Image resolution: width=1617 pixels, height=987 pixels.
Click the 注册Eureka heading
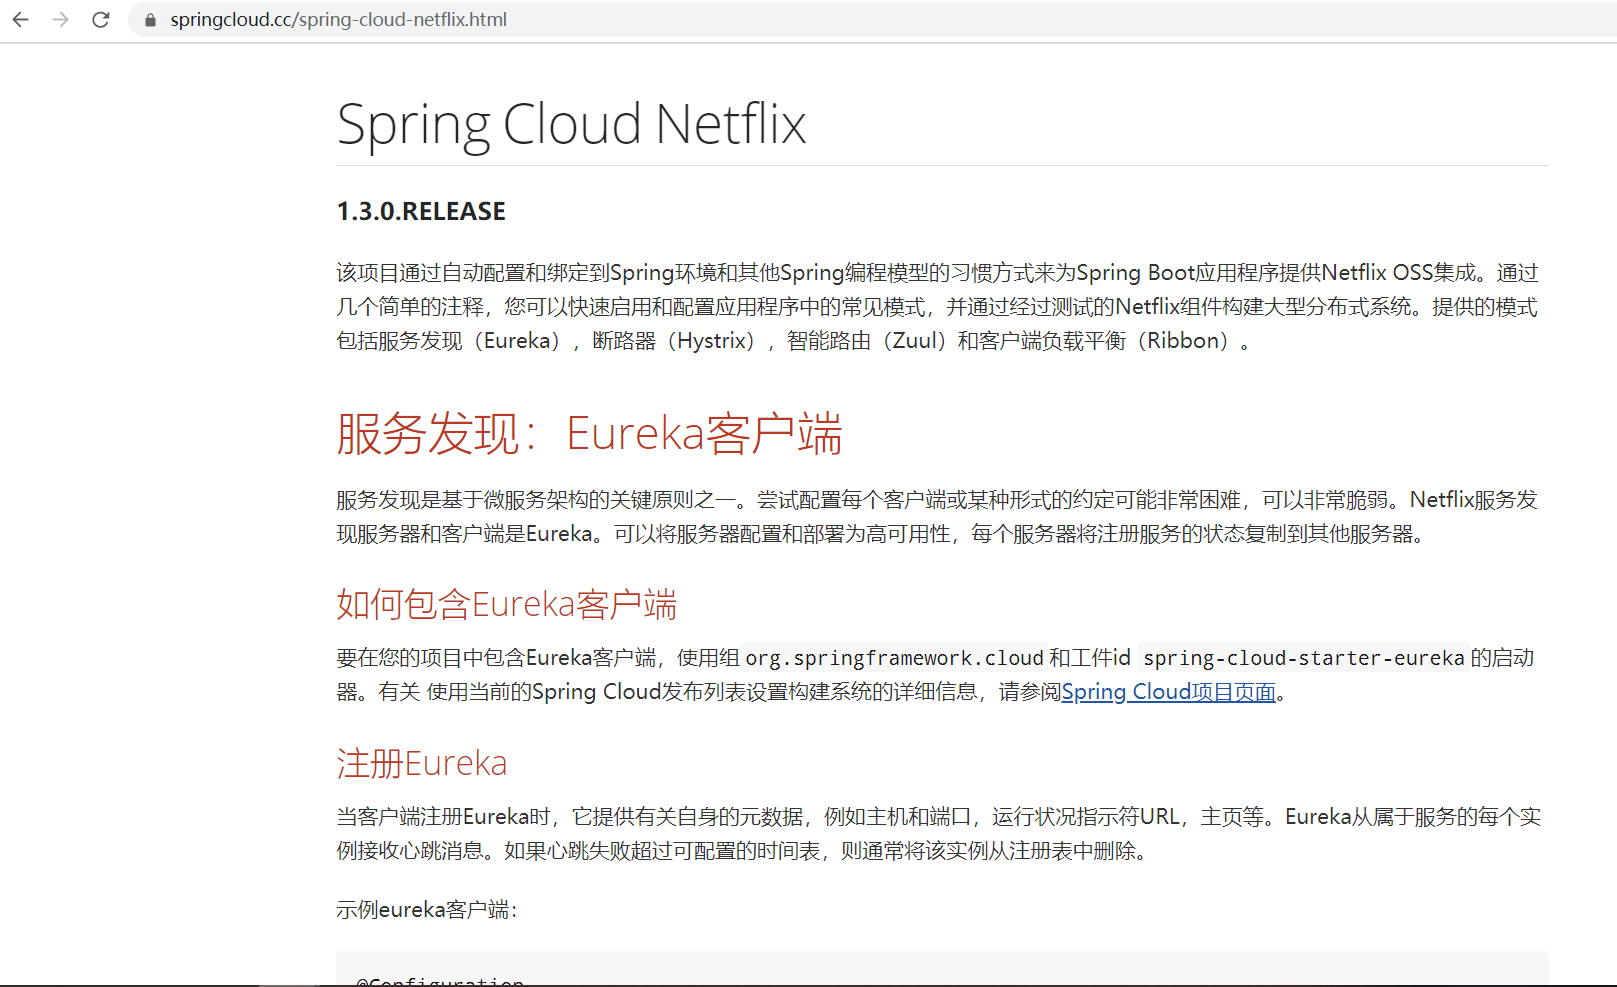421,763
